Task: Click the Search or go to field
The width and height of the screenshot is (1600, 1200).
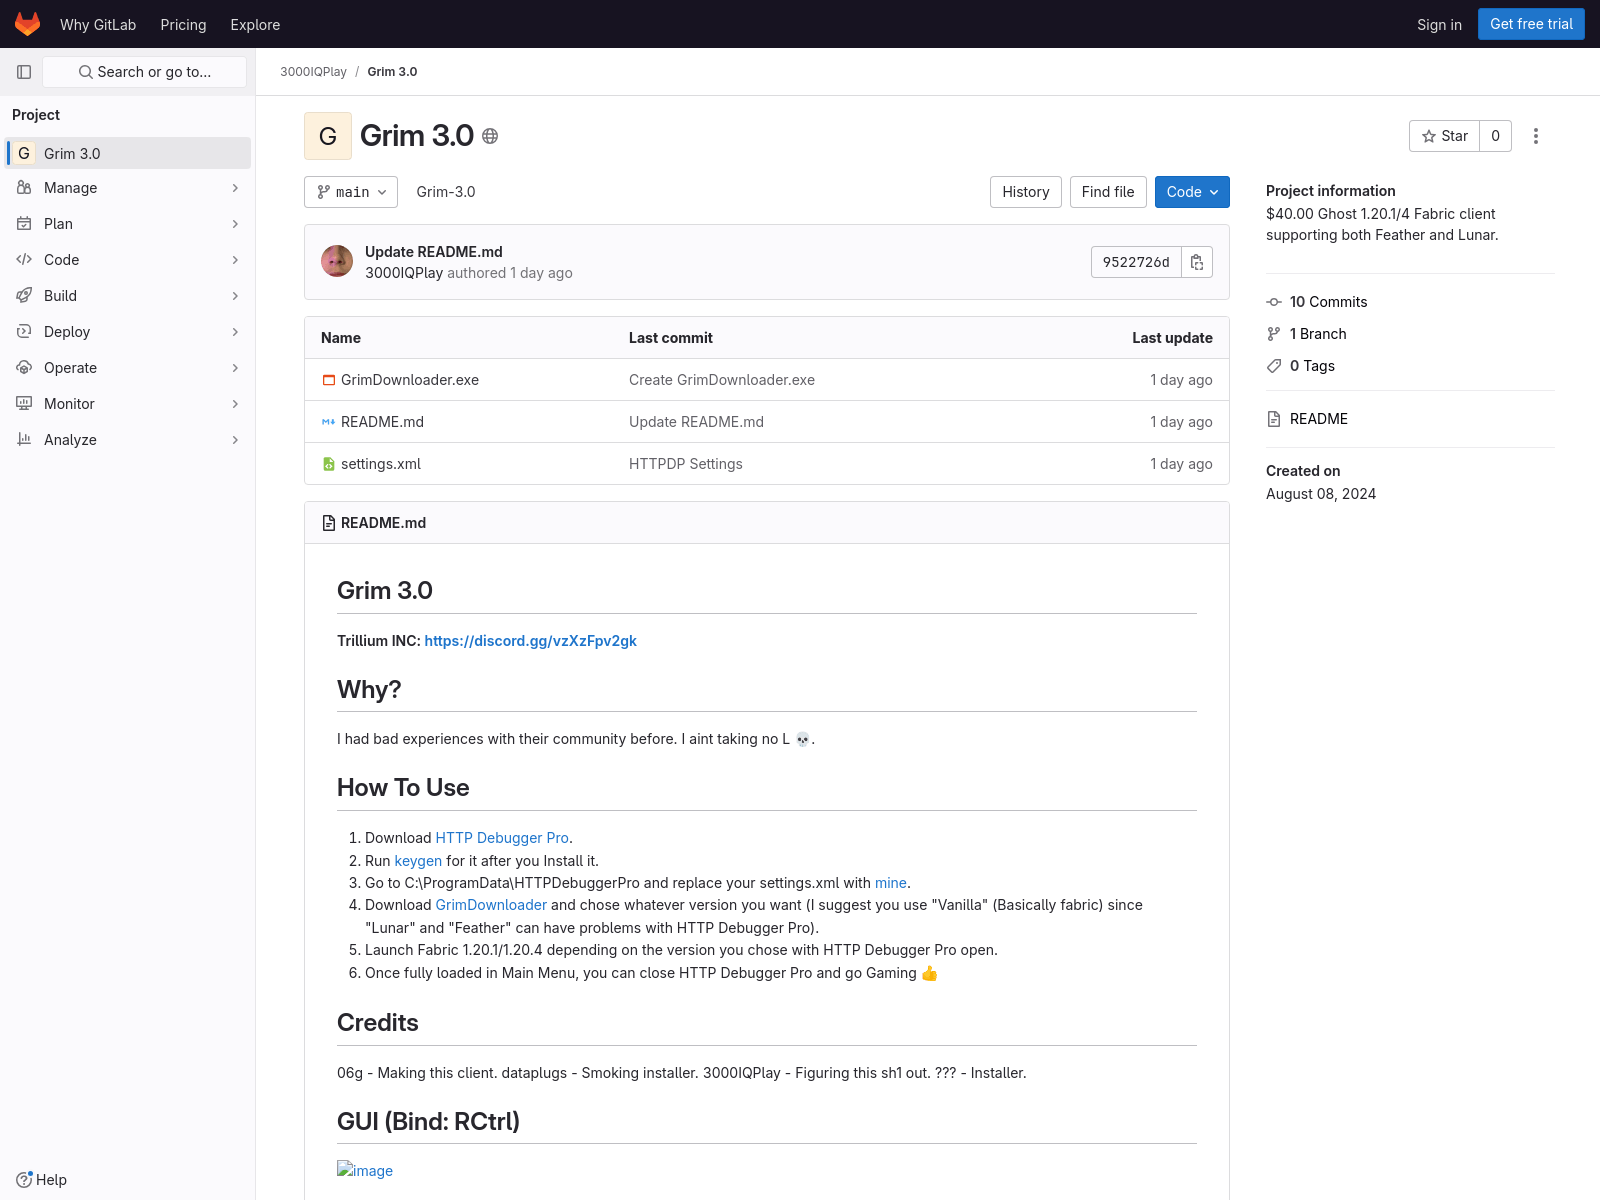Action: (x=144, y=72)
